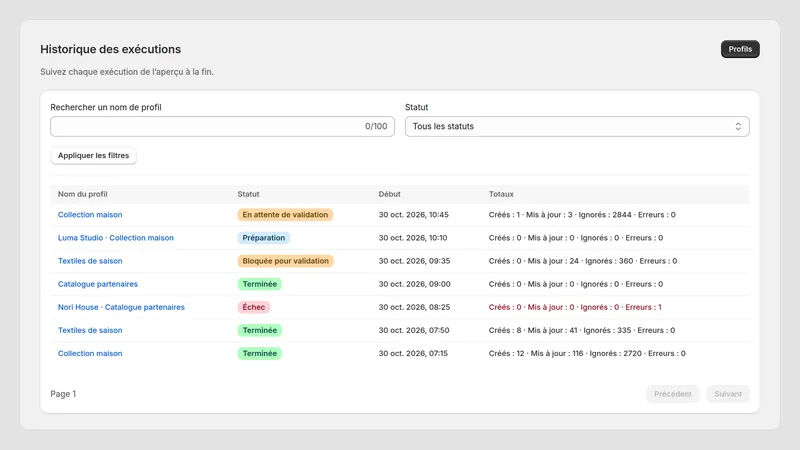Click the Page 1 indicator
The width and height of the screenshot is (800, 450).
[63, 394]
